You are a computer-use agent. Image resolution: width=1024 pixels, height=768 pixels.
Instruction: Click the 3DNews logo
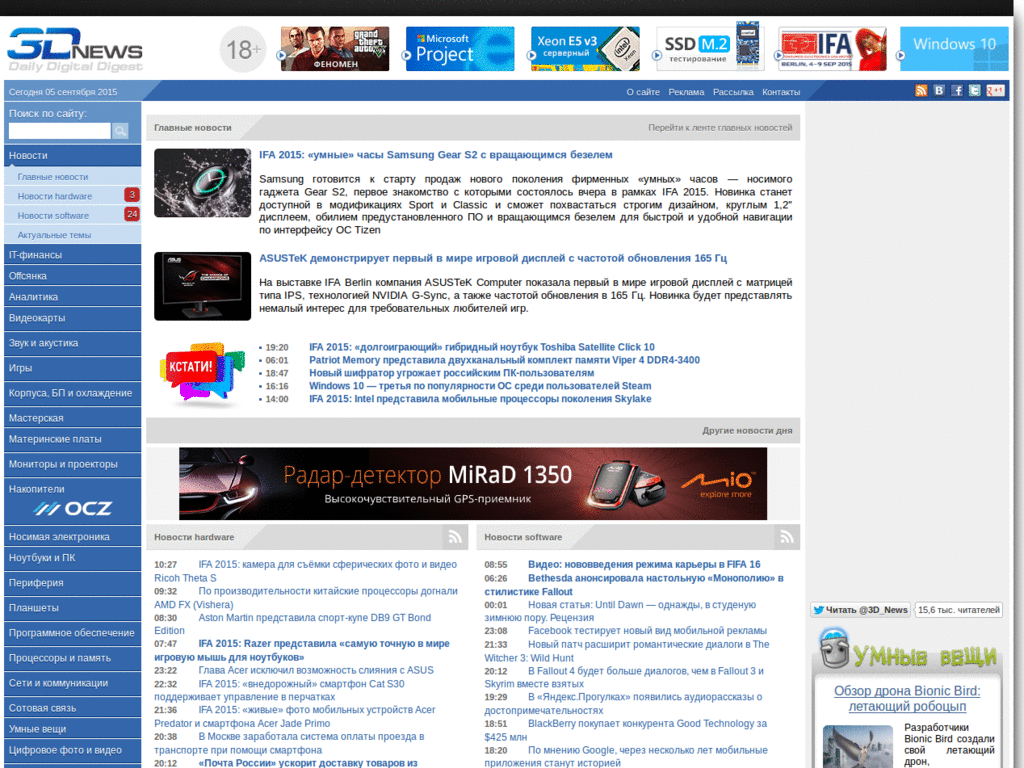point(75,50)
